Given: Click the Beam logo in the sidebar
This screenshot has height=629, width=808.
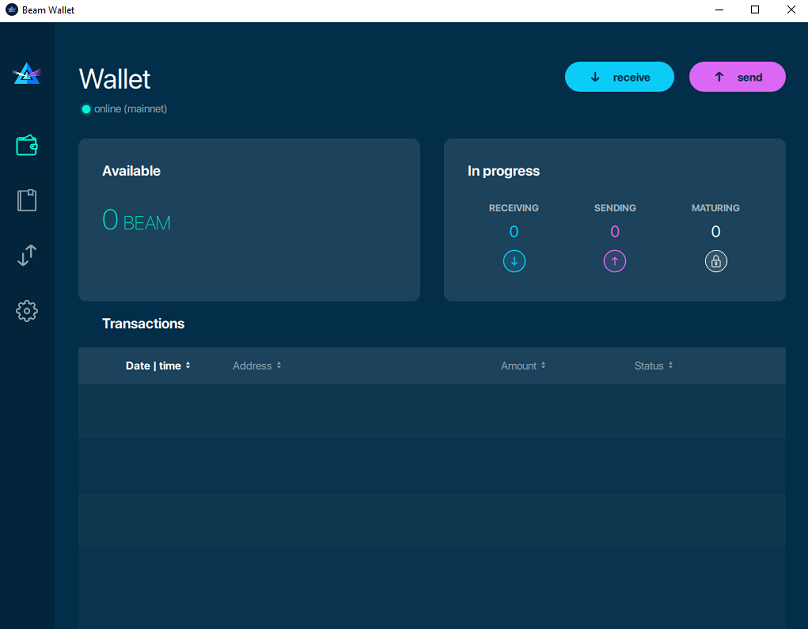Looking at the screenshot, I should click(x=27, y=74).
